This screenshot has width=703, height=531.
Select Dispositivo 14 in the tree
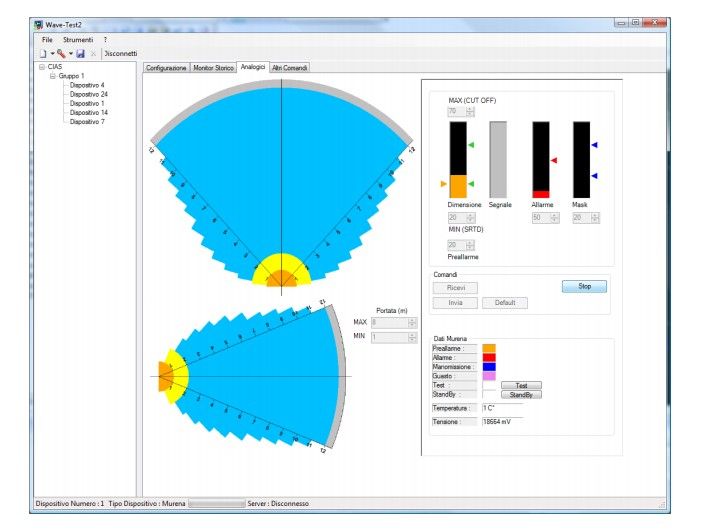[x=89, y=113]
